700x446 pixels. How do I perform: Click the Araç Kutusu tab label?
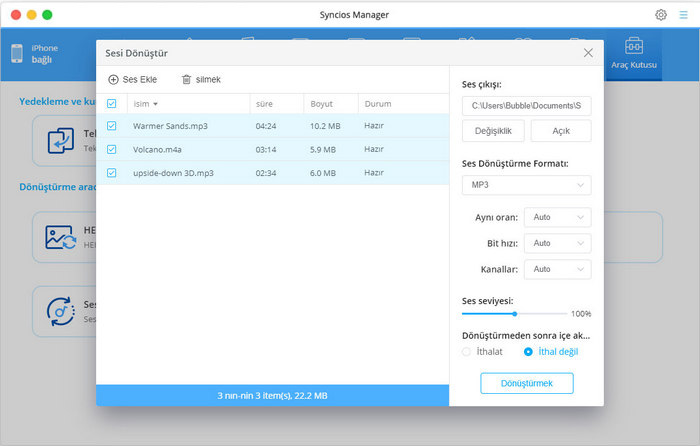pos(634,65)
